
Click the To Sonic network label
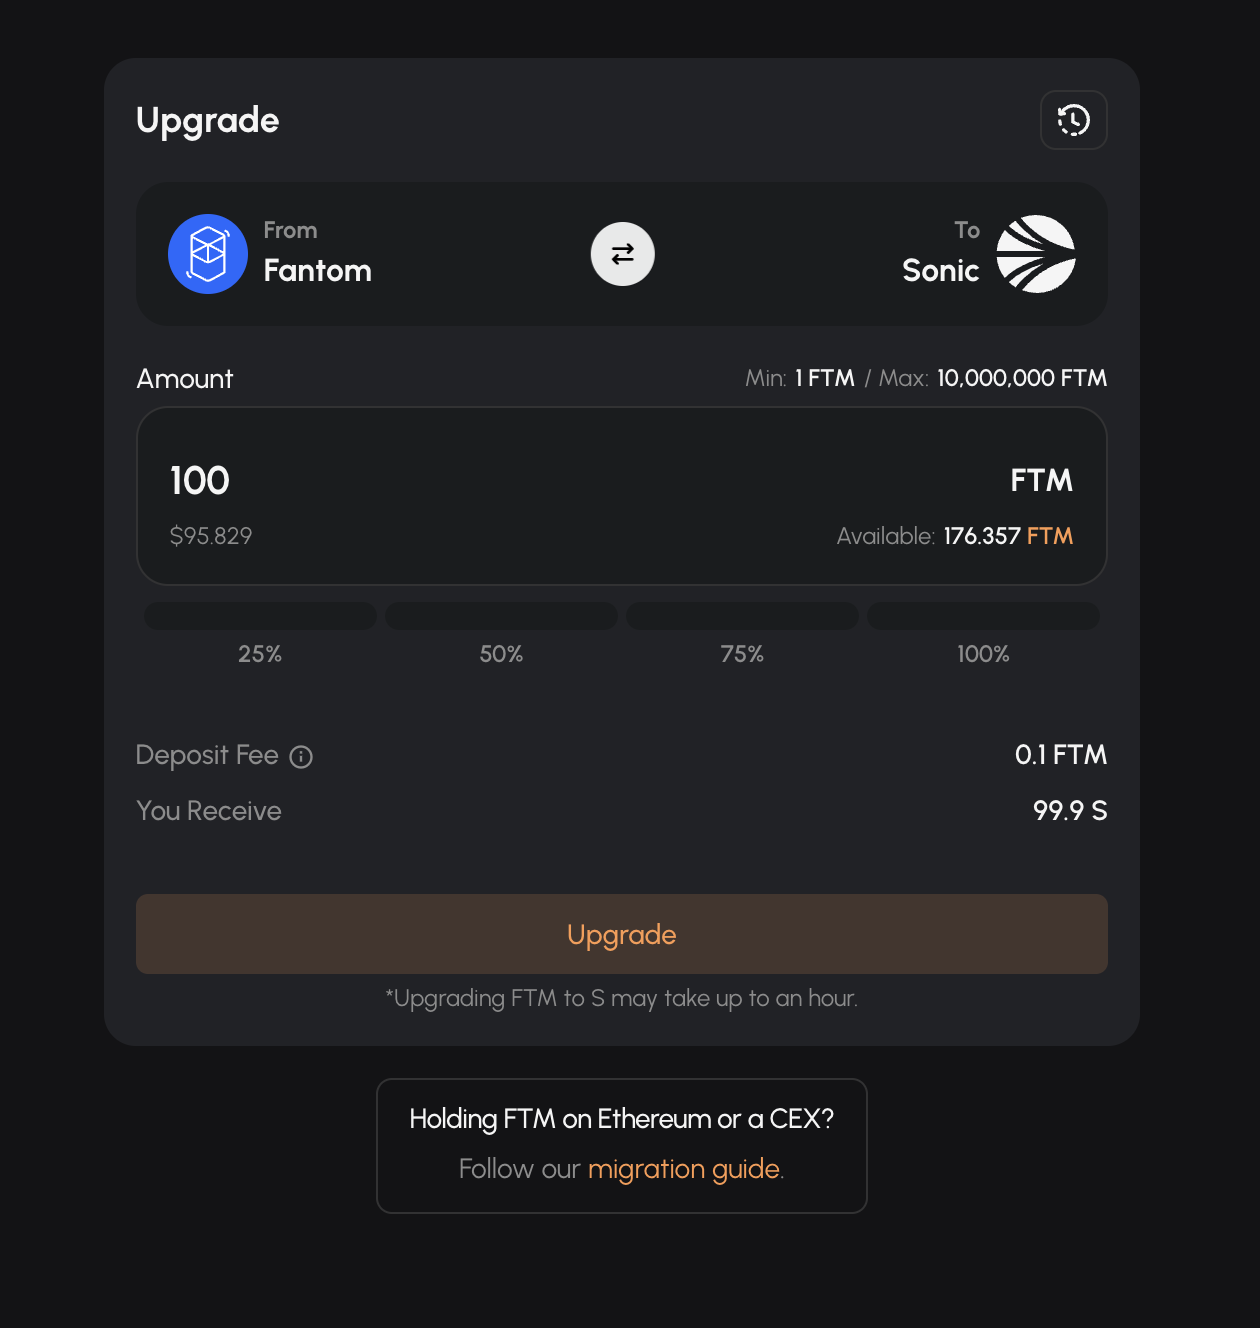(x=940, y=253)
